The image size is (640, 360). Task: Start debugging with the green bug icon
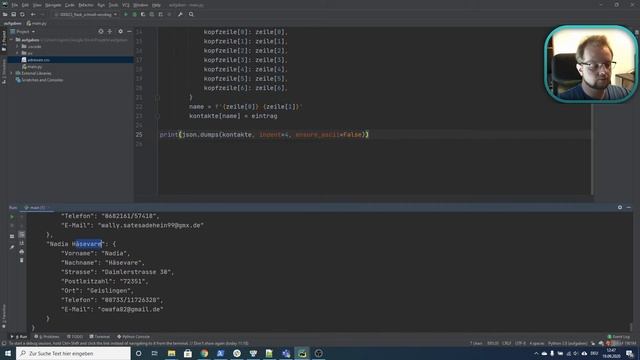[x=134, y=14]
